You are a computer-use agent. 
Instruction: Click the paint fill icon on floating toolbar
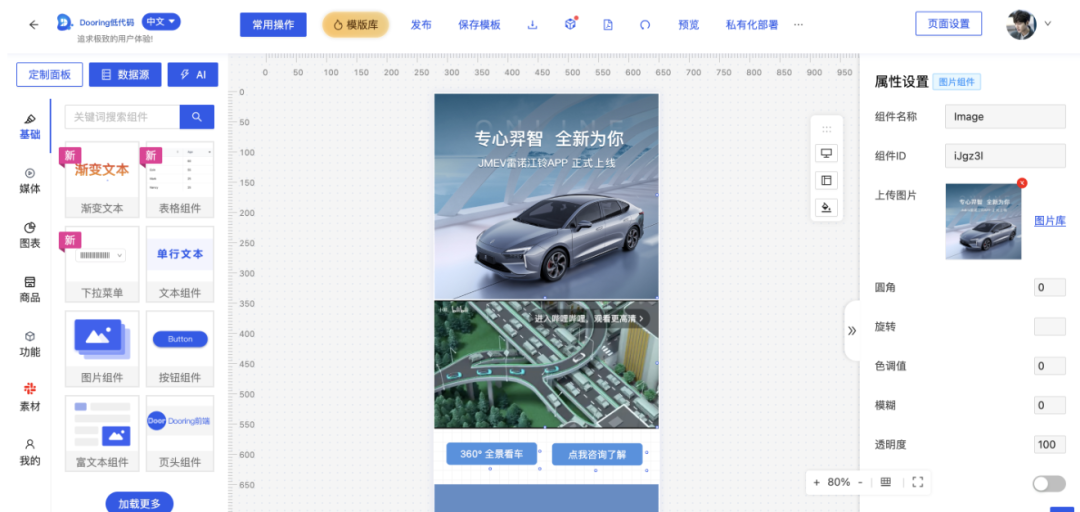827,207
